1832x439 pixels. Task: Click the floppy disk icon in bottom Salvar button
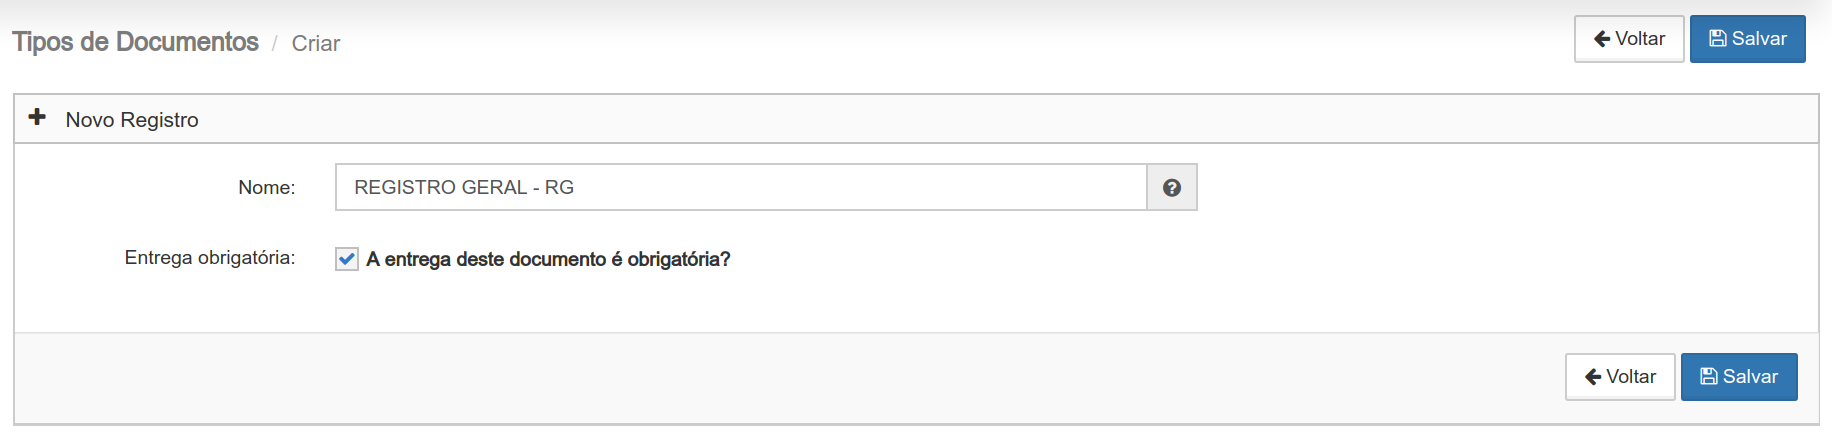click(x=1709, y=377)
